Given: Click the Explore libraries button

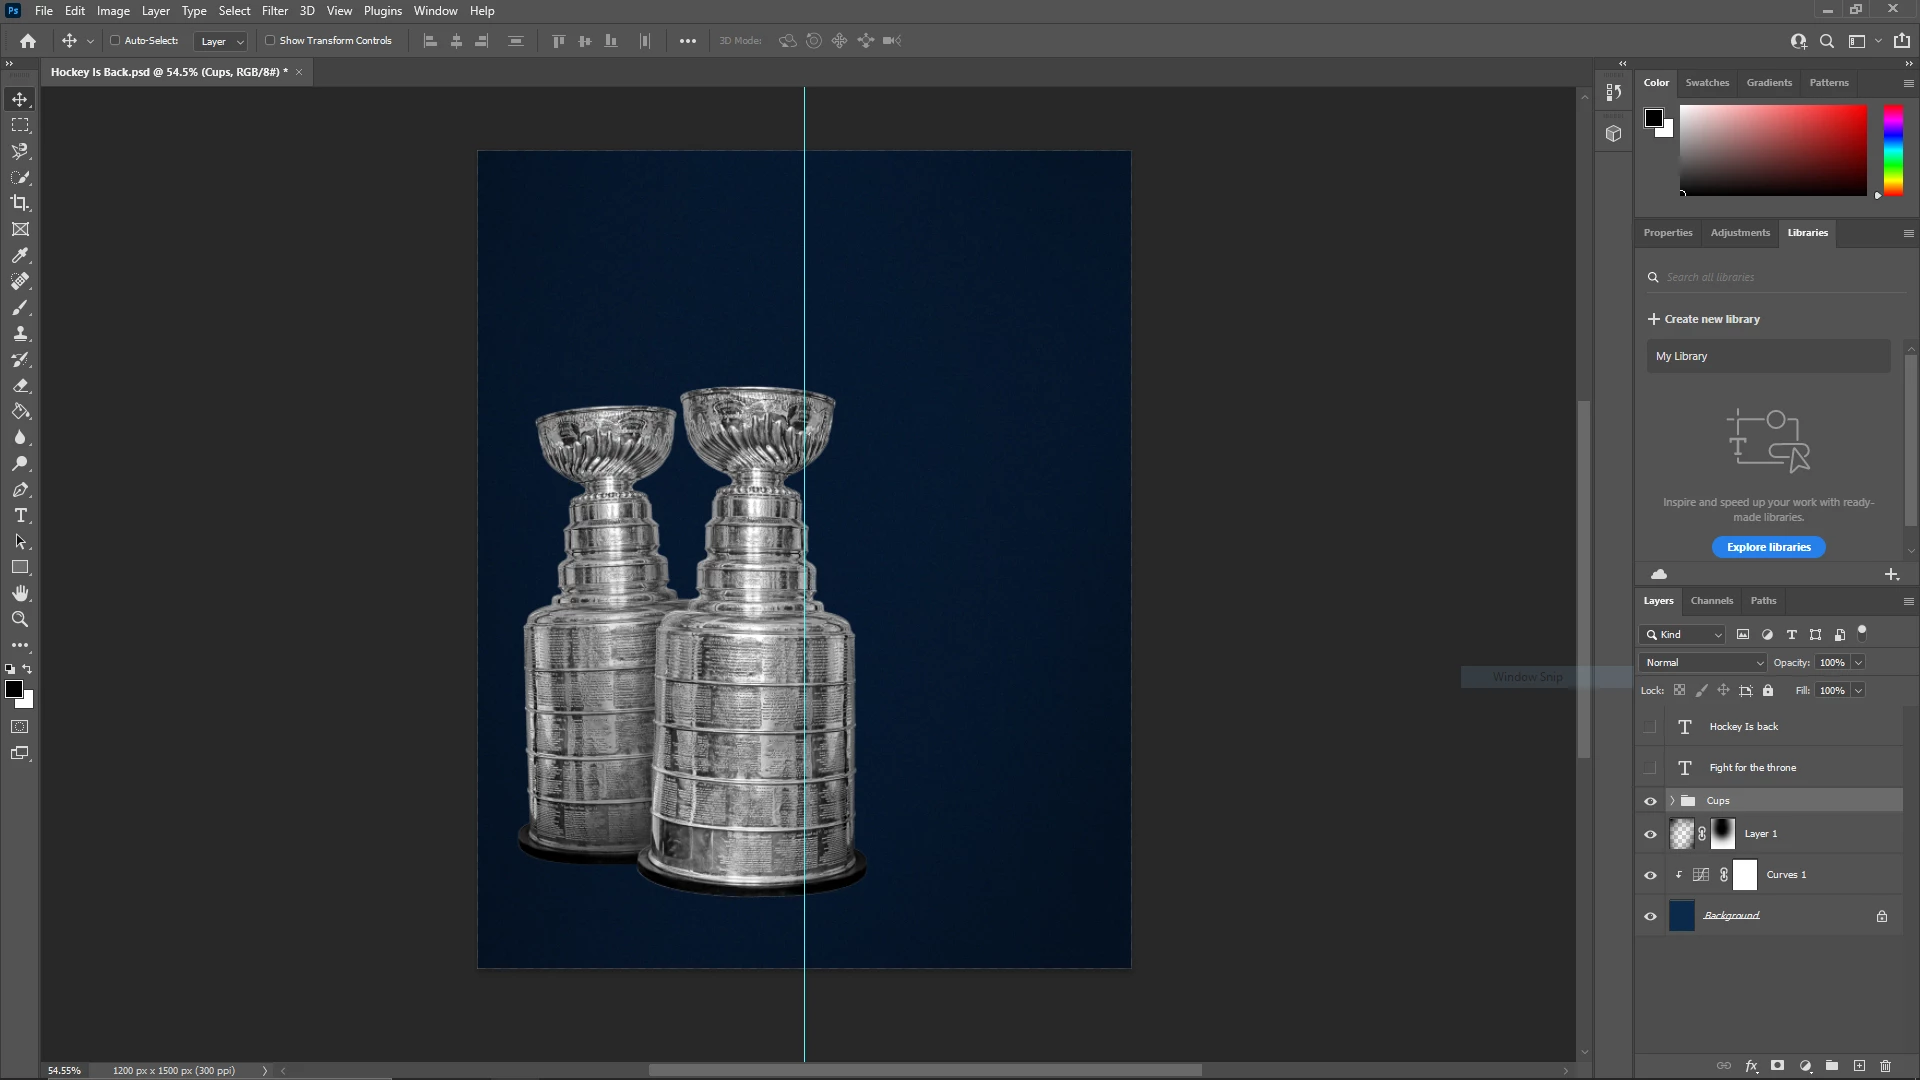Looking at the screenshot, I should tap(1768, 547).
